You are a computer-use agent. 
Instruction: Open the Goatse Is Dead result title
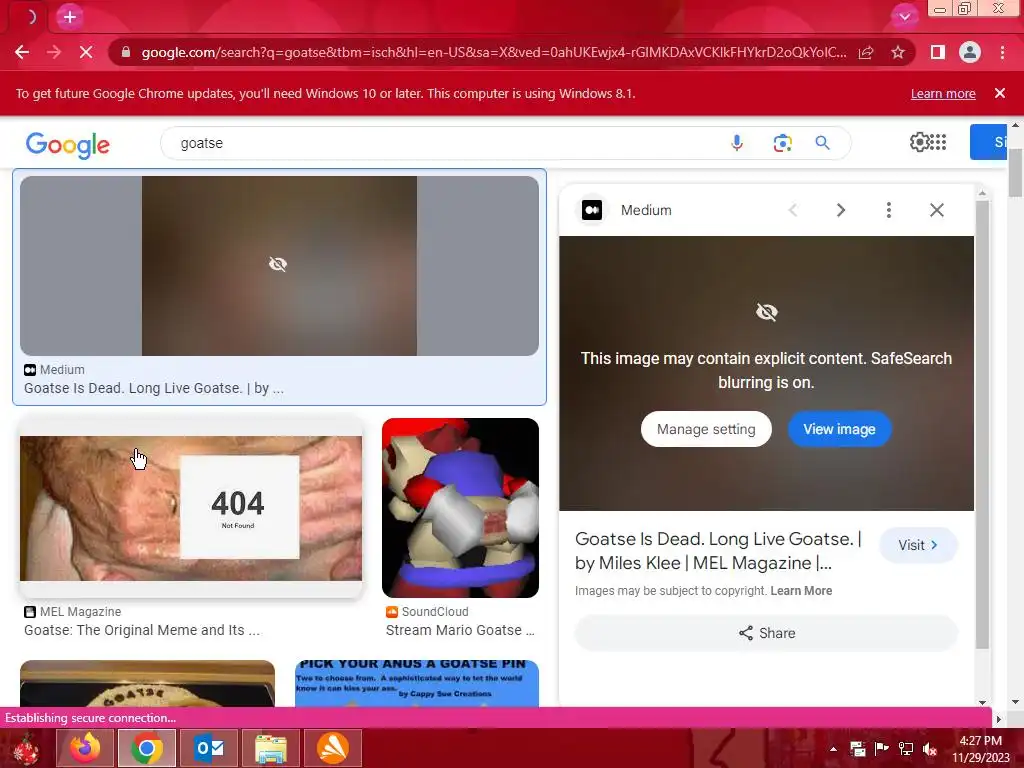153,388
